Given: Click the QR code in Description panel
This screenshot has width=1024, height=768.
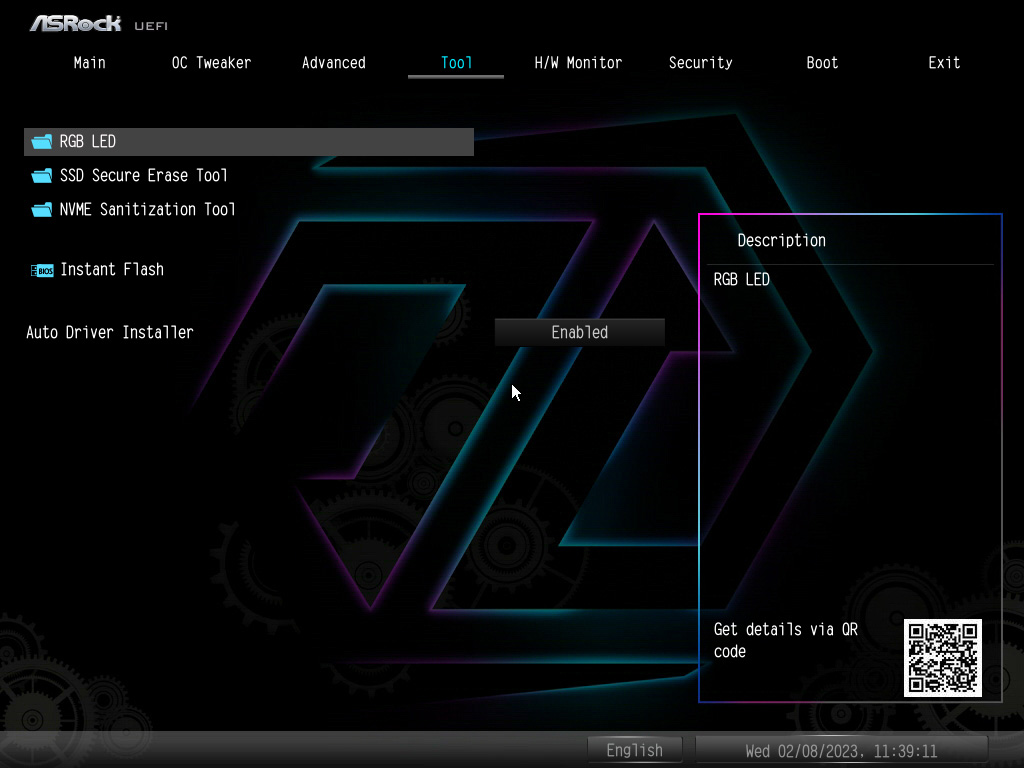Looking at the screenshot, I should pyautogui.click(x=942, y=658).
